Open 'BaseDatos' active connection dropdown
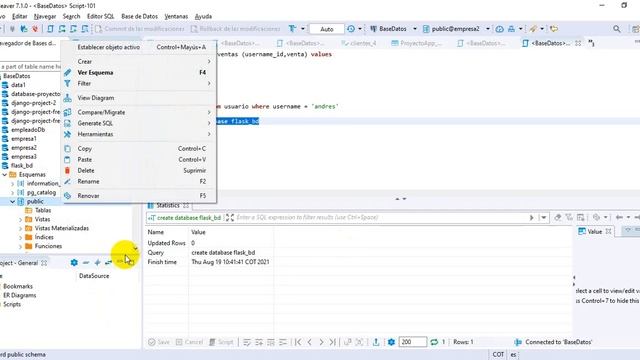Viewport: 640px width, 360px height. 393,29
